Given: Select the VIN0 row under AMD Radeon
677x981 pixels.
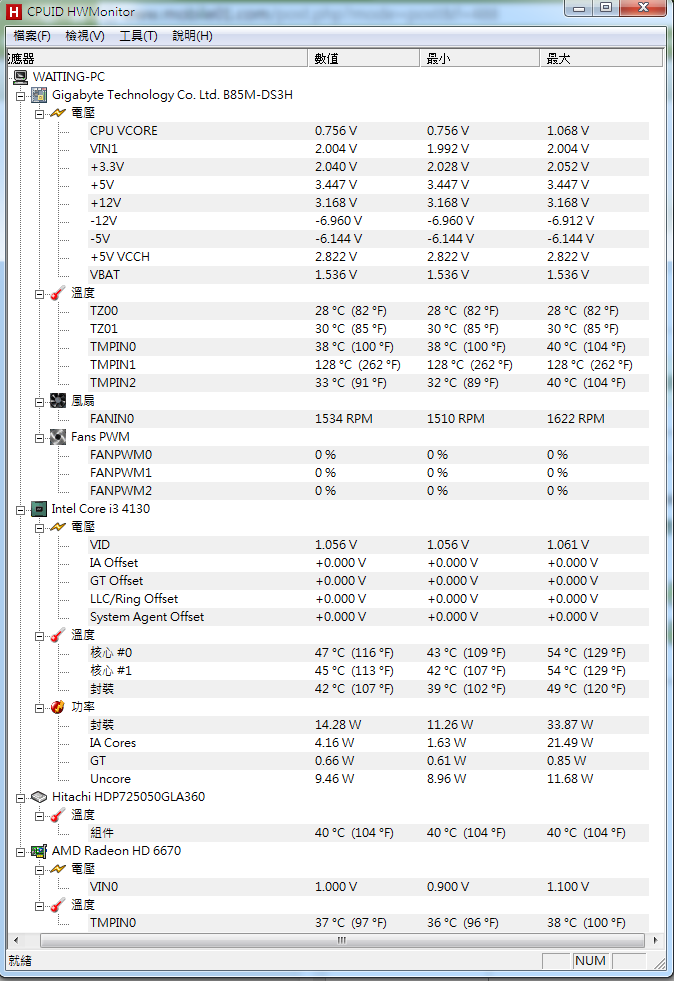Looking at the screenshot, I should coord(369,887).
